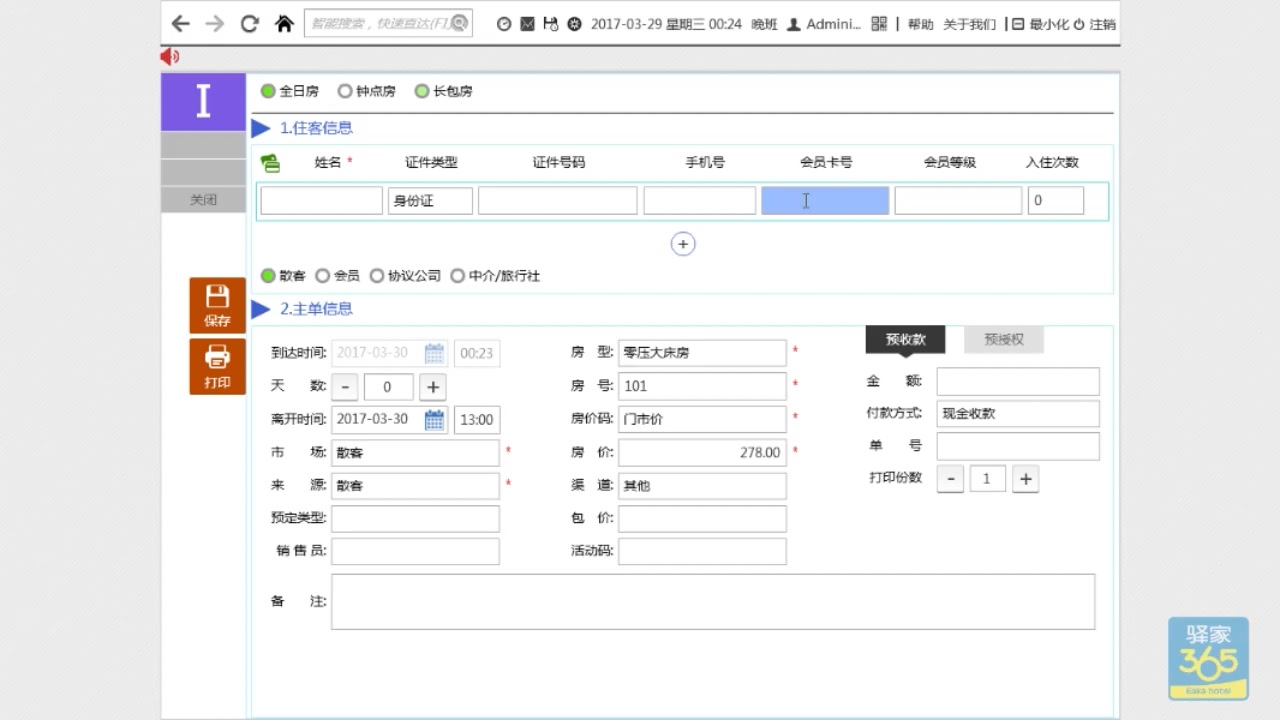Click the 备注 notes text area
Viewport: 1280px width, 720px height.
pyautogui.click(x=713, y=601)
